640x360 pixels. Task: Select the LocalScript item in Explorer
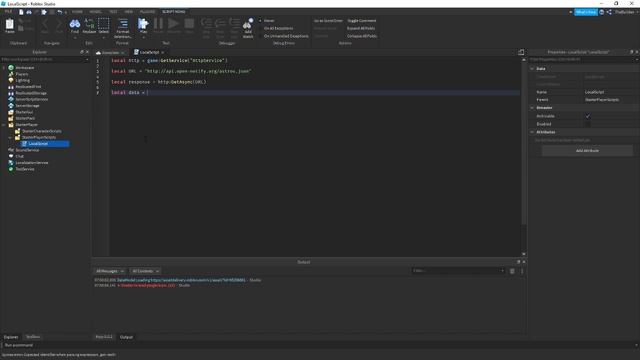point(38,144)
